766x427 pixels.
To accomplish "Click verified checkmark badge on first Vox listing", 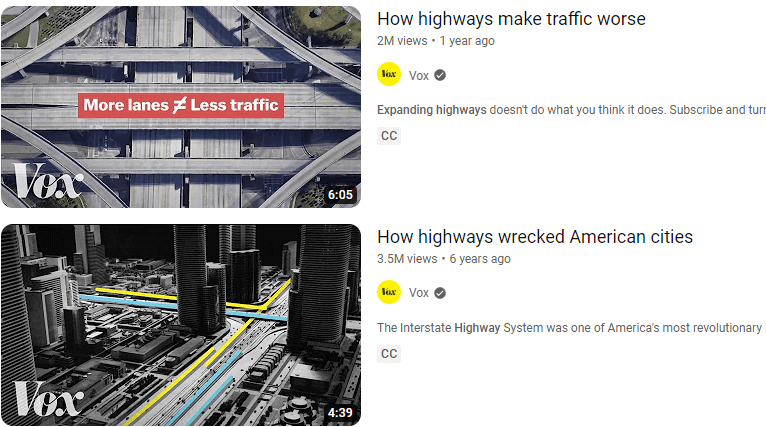I will (440, 75).
